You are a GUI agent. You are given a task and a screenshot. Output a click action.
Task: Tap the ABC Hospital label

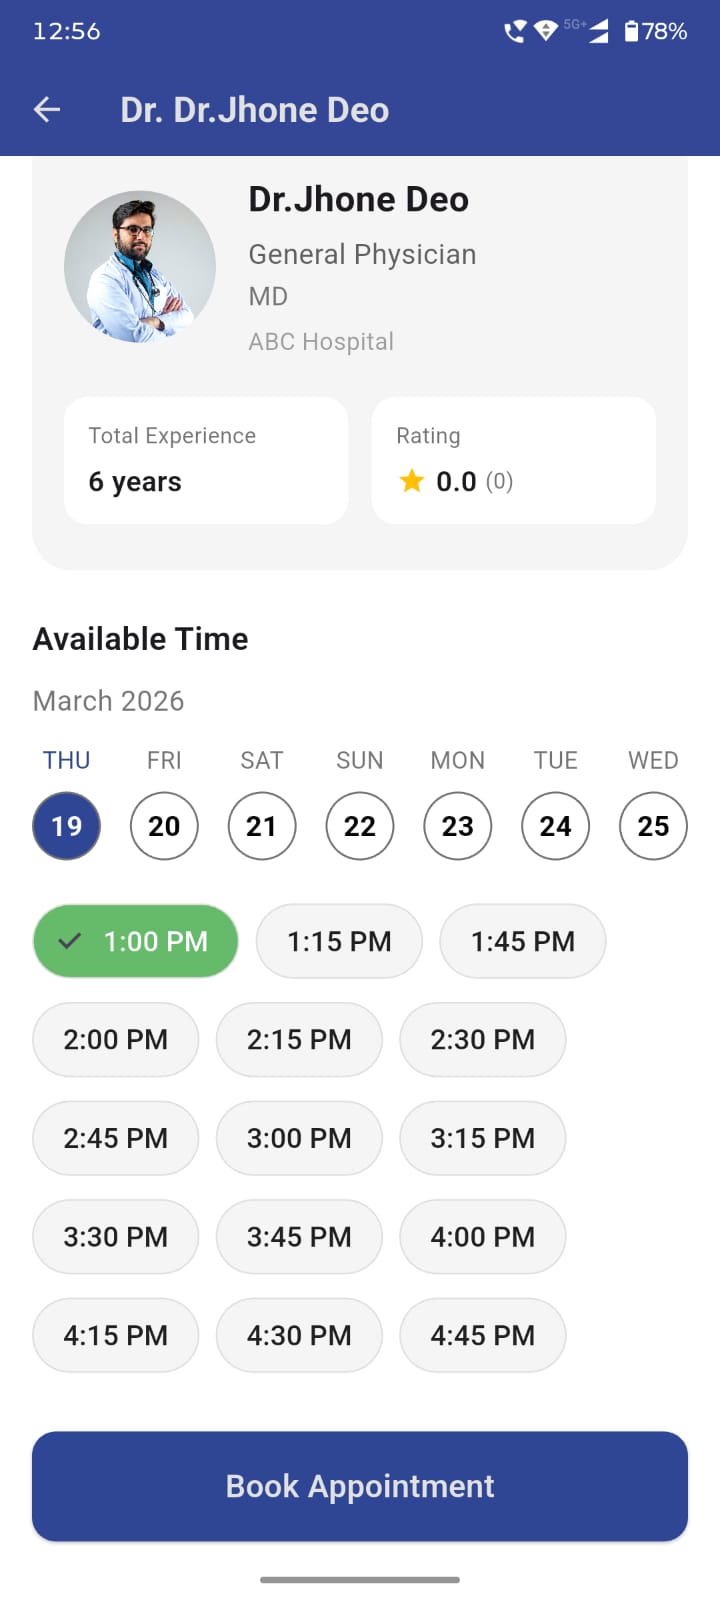point(321,342)
